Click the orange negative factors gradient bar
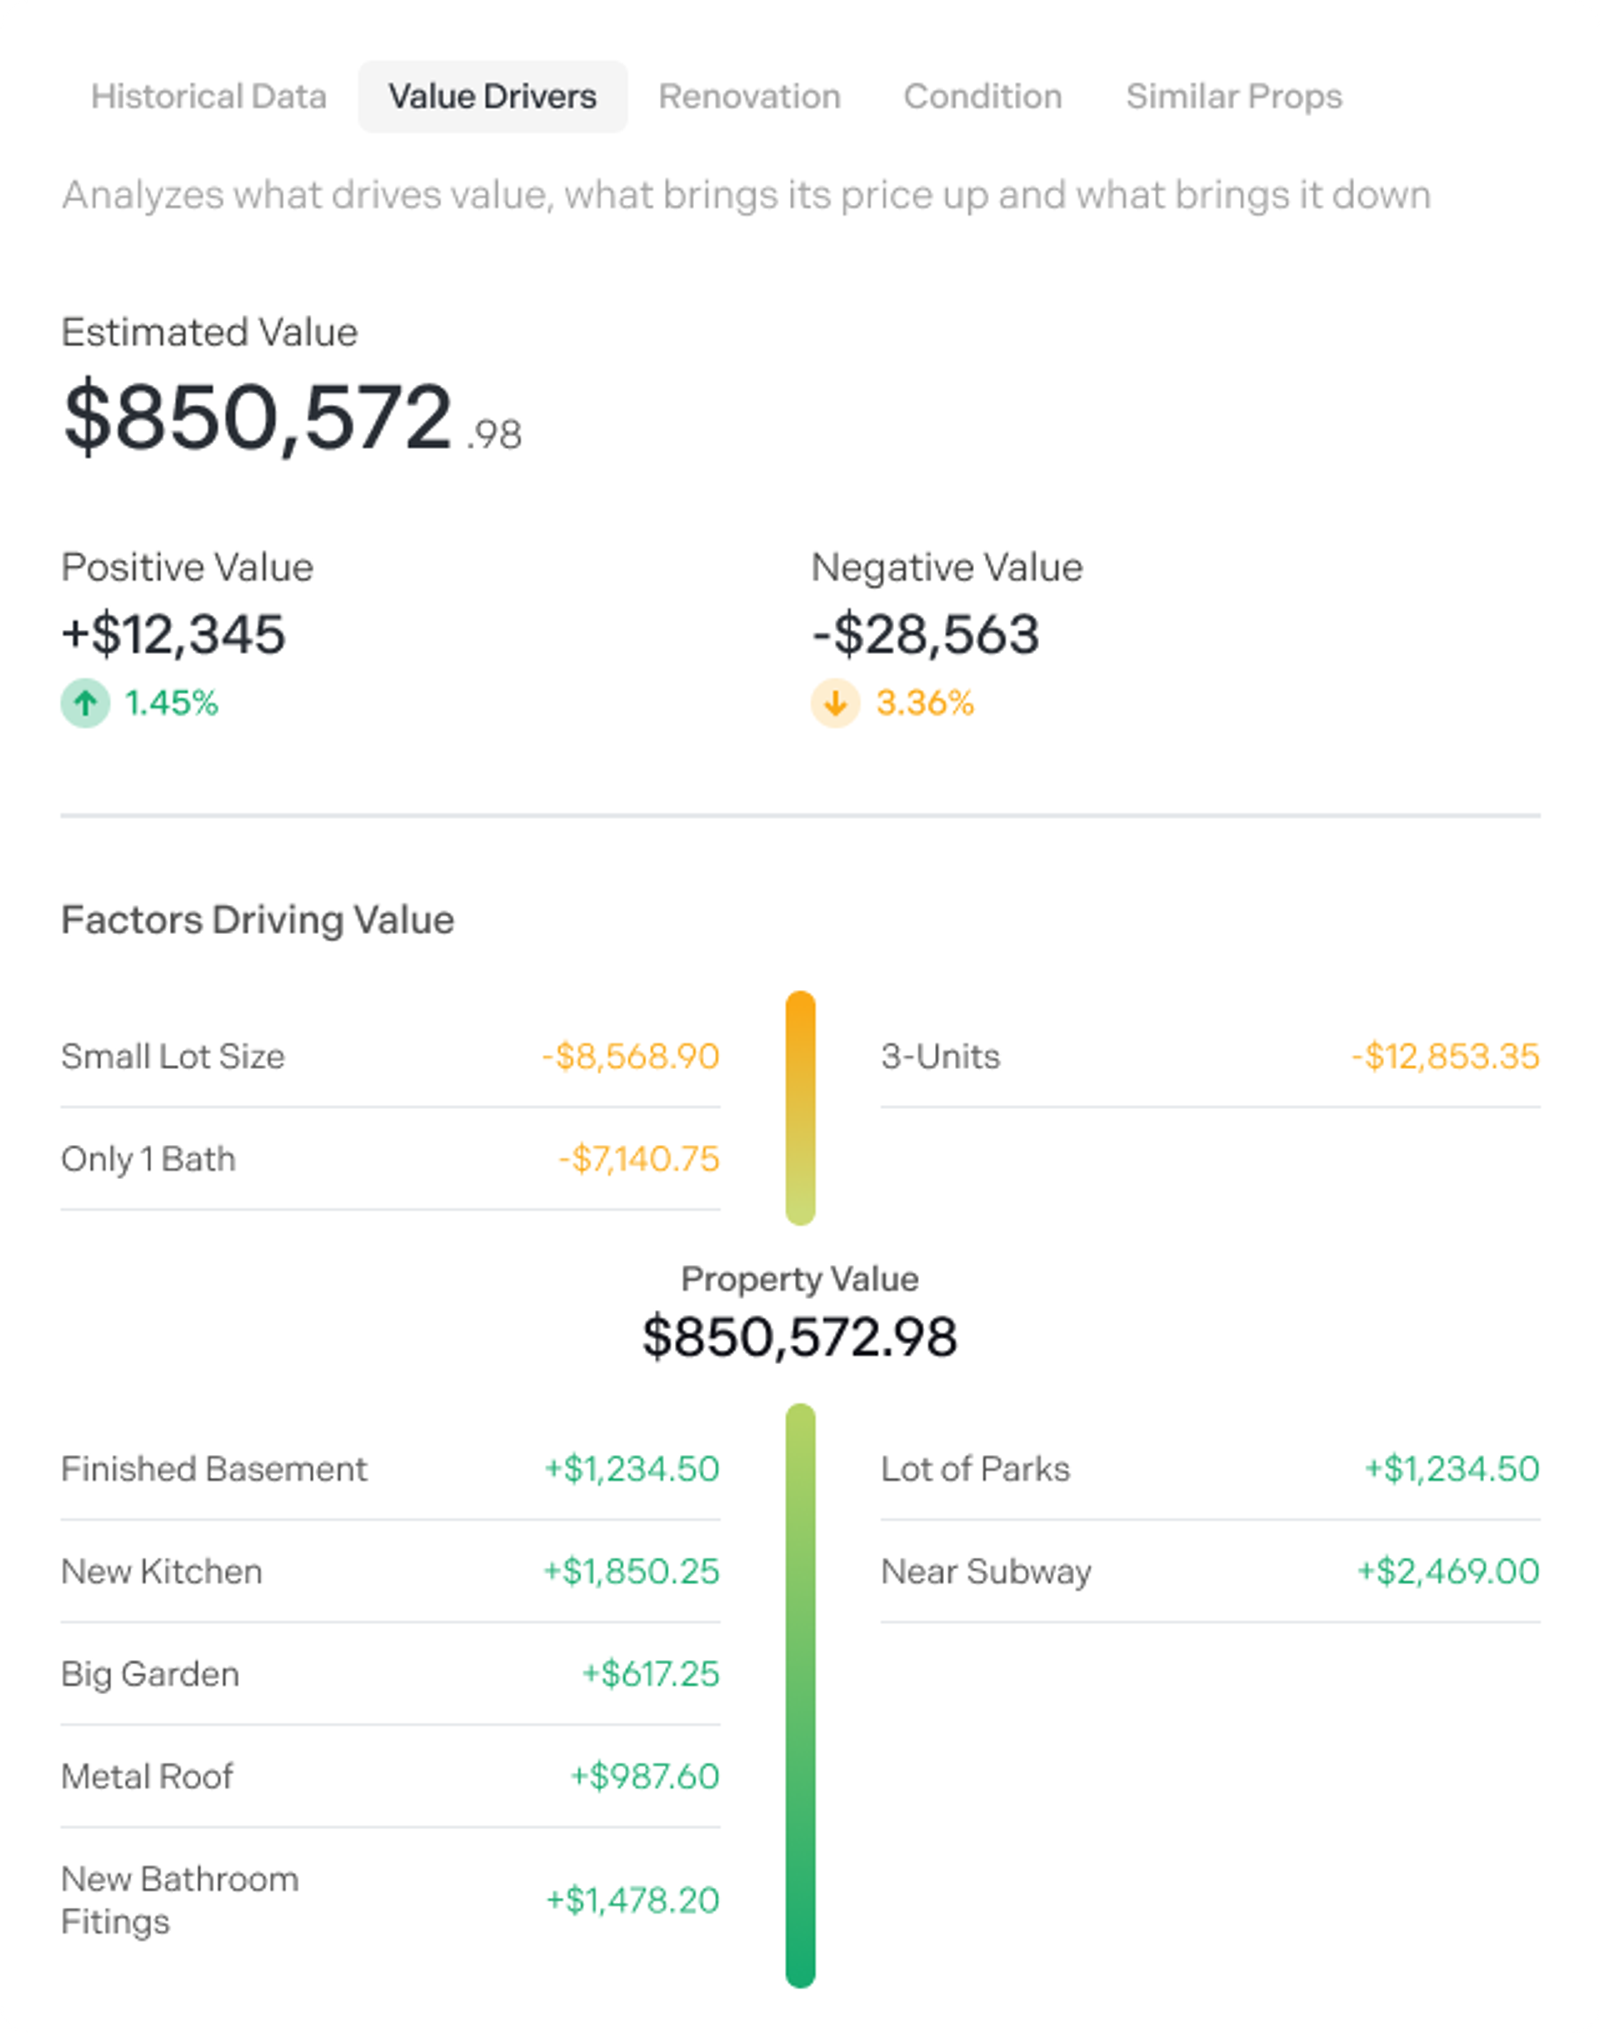 (x=800, y=1108)
